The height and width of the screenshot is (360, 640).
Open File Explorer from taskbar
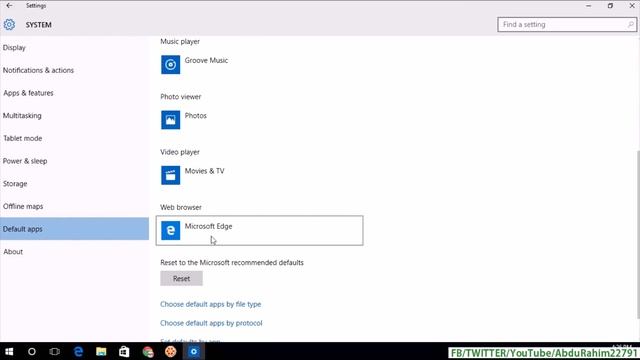(101, 351)
